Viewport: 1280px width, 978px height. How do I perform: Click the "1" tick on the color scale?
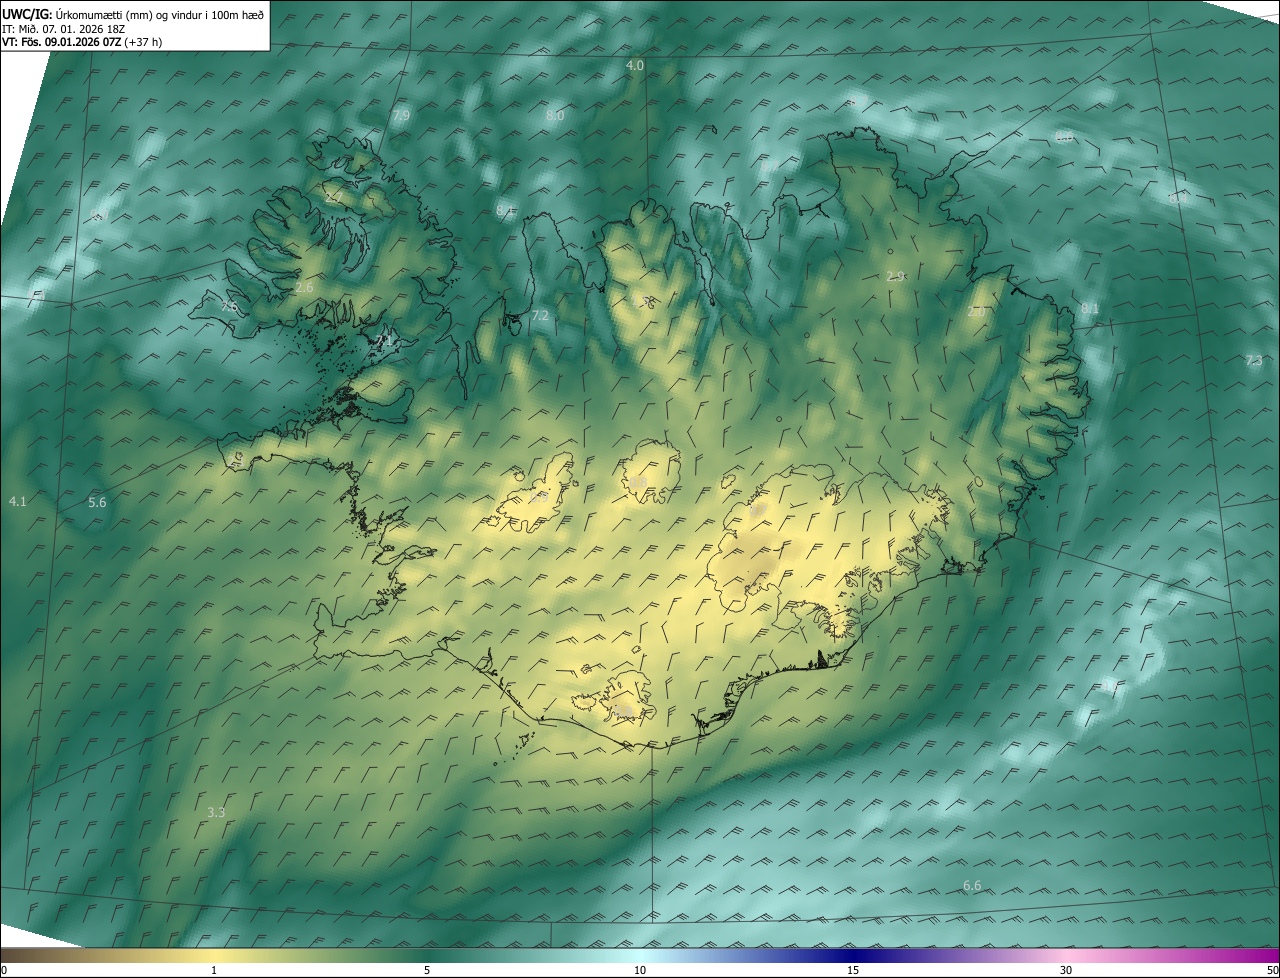pos(214,971)
